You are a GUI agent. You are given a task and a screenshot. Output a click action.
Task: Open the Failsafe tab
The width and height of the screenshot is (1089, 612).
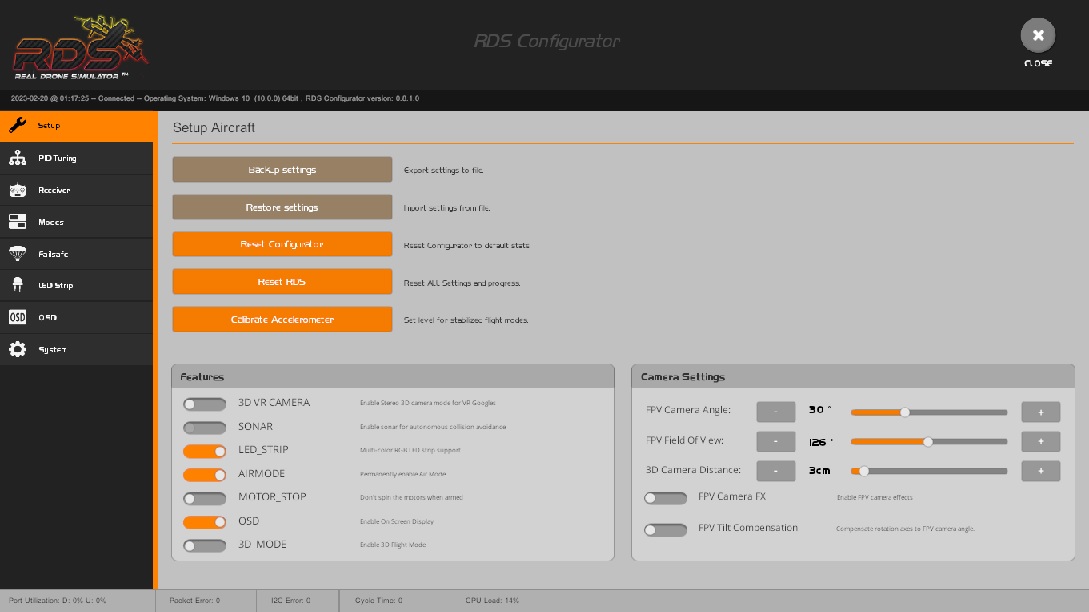point(76,254)
